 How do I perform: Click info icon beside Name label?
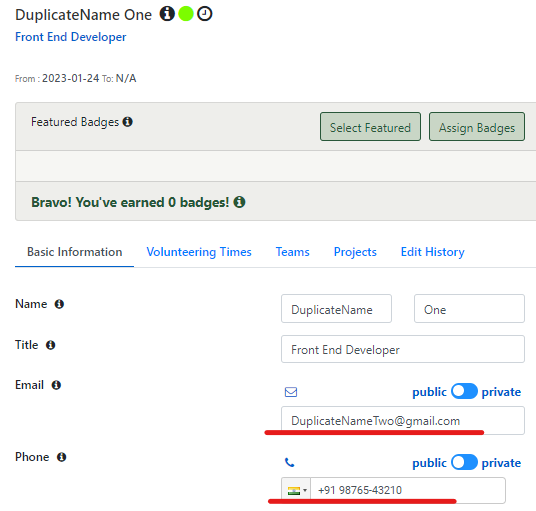(59, 304)
